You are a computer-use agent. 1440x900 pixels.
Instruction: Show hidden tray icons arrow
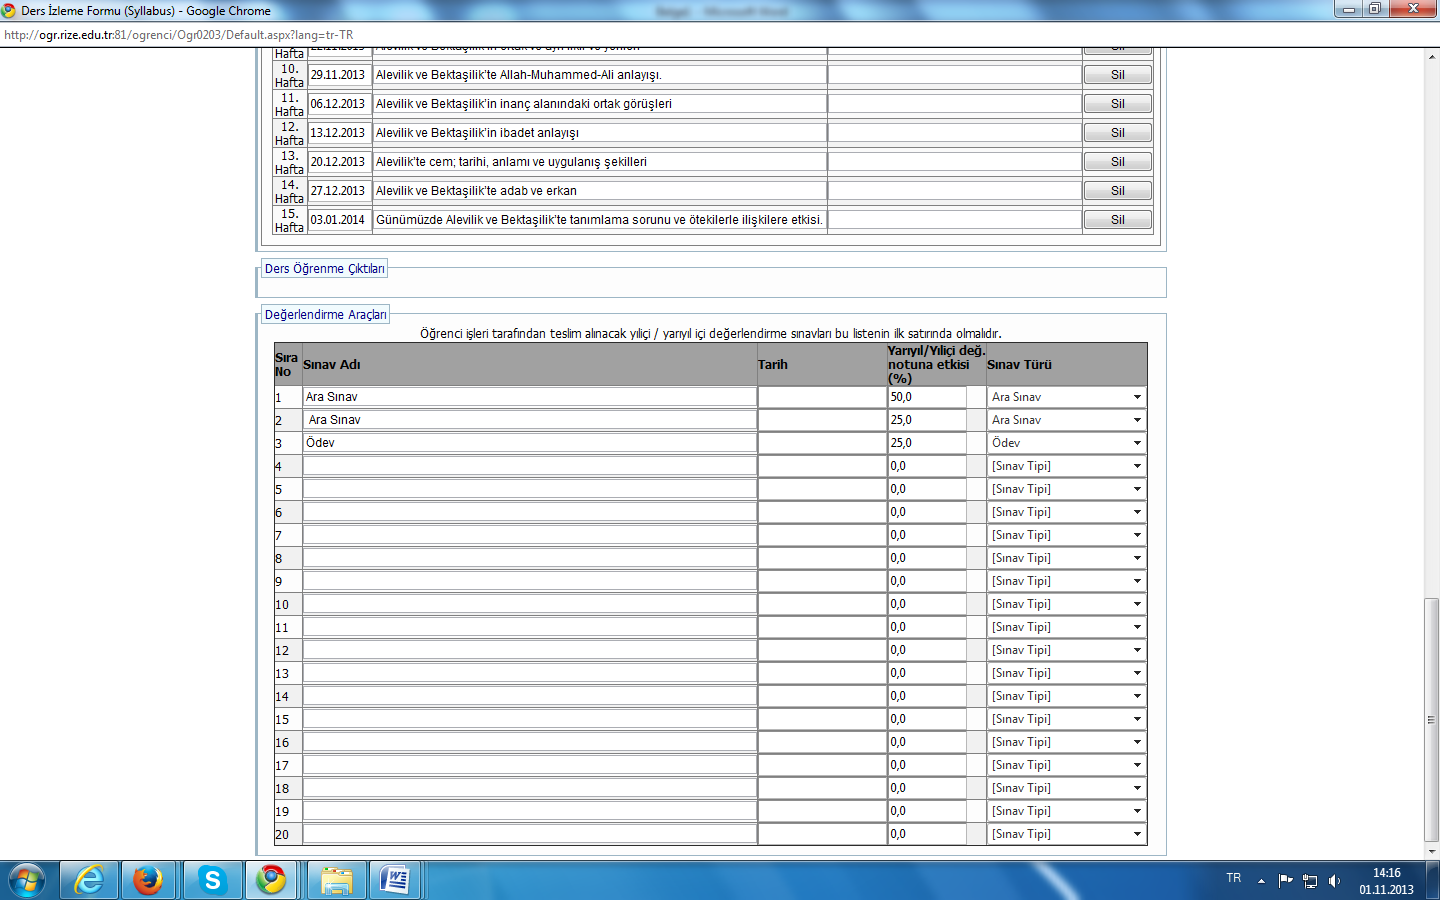click(x=1261, y=881)
